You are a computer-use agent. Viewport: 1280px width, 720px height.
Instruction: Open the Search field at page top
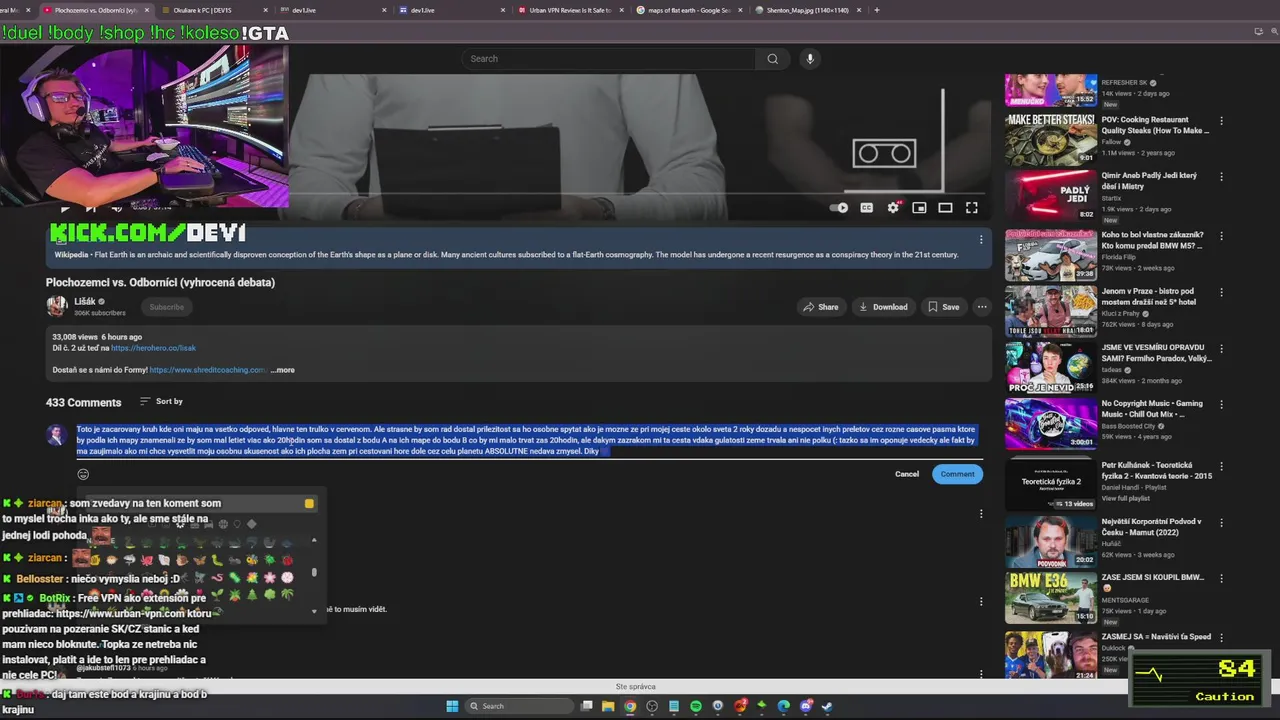coord(610,59)
